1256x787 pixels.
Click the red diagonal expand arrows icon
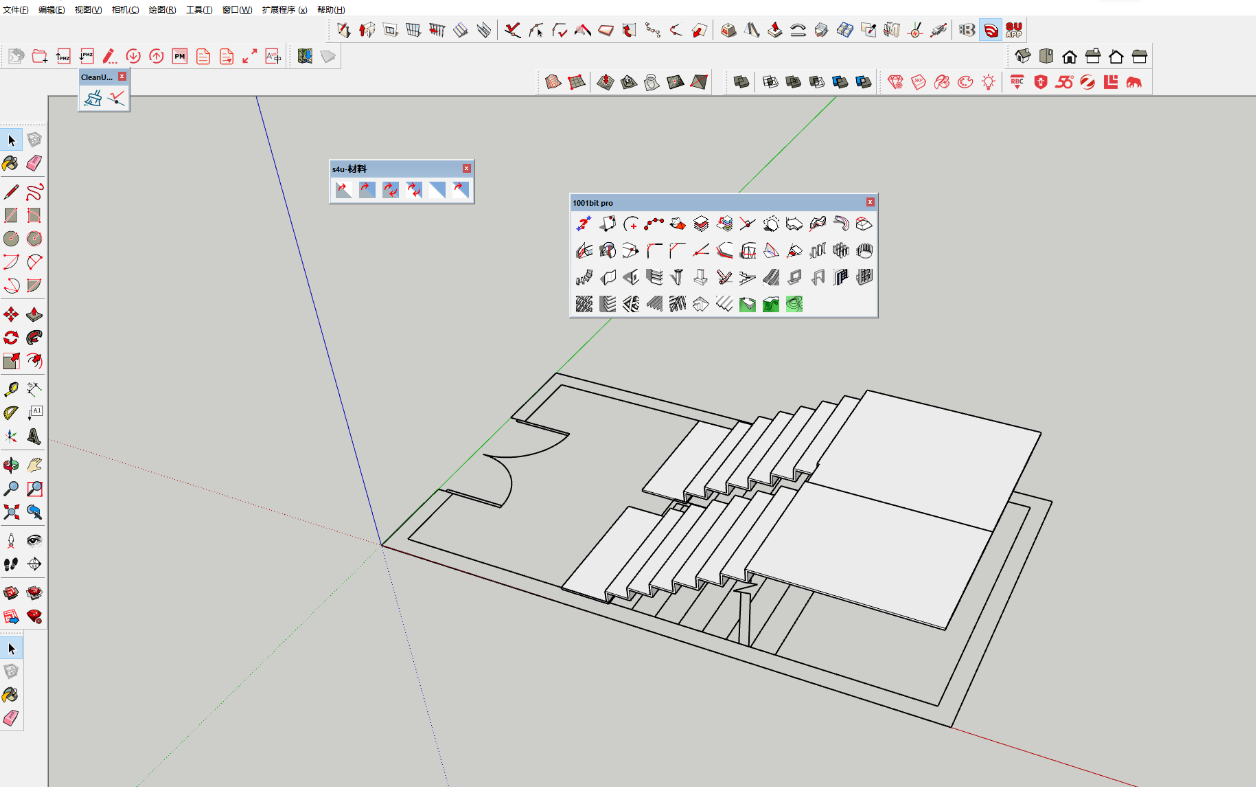click(250, 56)
